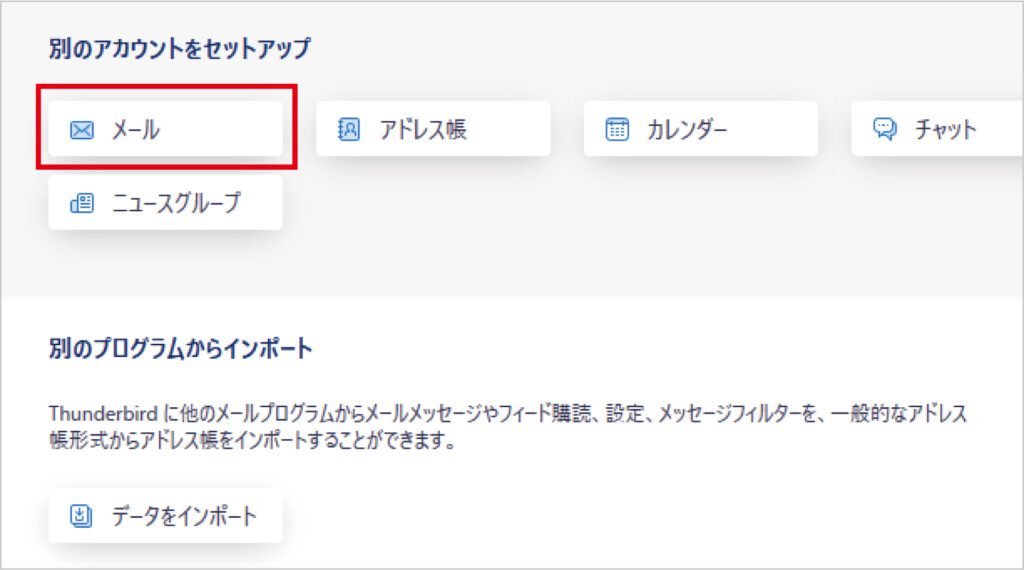Viewport: 1024px width, 570px height.
Task: Start チャット account setup
Action: [938, 129]
